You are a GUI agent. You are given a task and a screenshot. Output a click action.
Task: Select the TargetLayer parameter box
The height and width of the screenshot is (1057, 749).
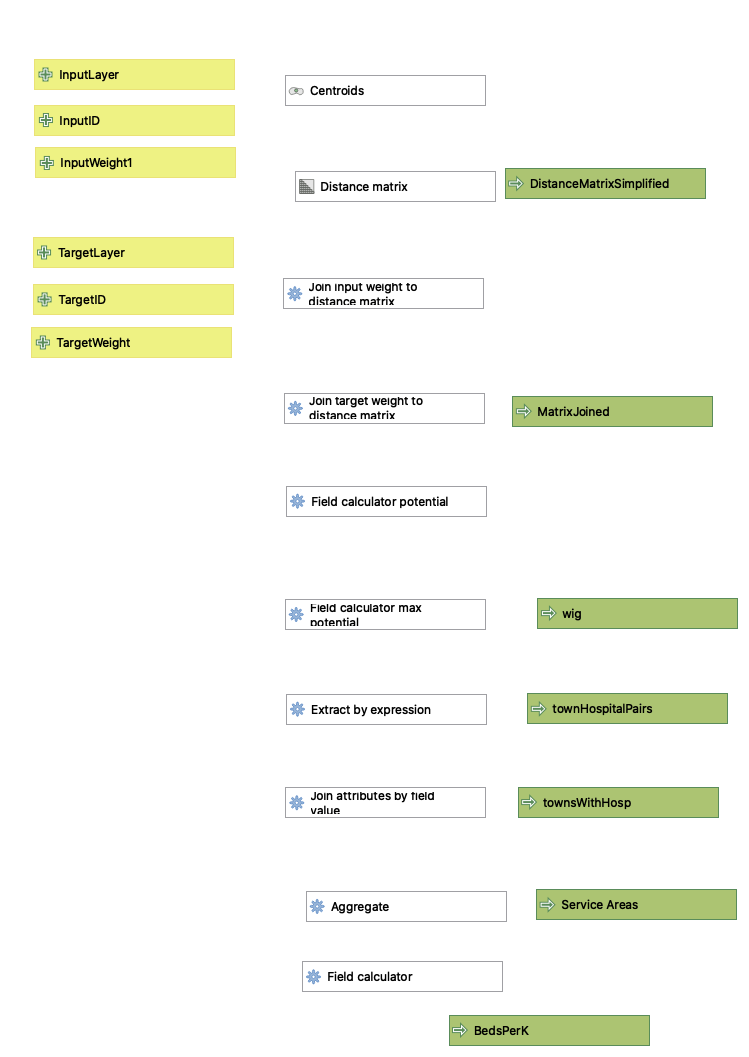coord(133,253)
